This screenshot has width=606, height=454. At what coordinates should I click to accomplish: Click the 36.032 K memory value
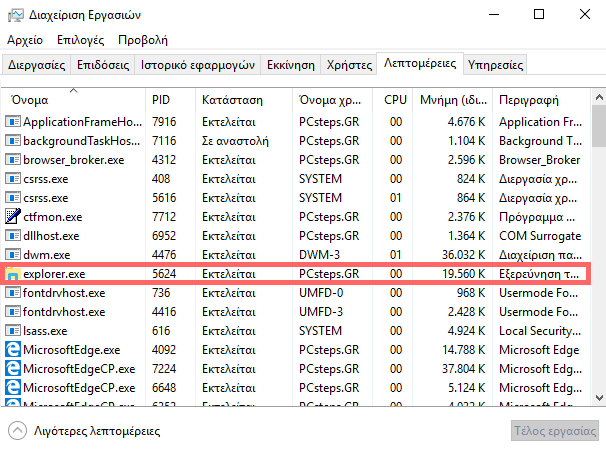463,255
